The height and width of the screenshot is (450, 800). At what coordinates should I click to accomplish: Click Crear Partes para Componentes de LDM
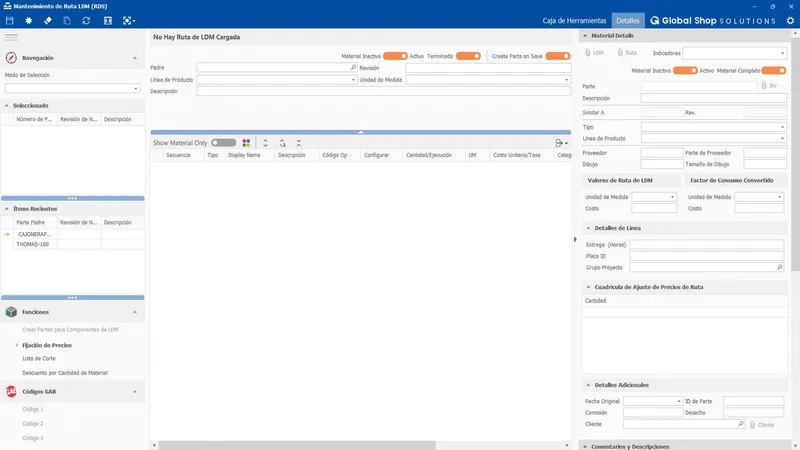[x=70, y=330]
